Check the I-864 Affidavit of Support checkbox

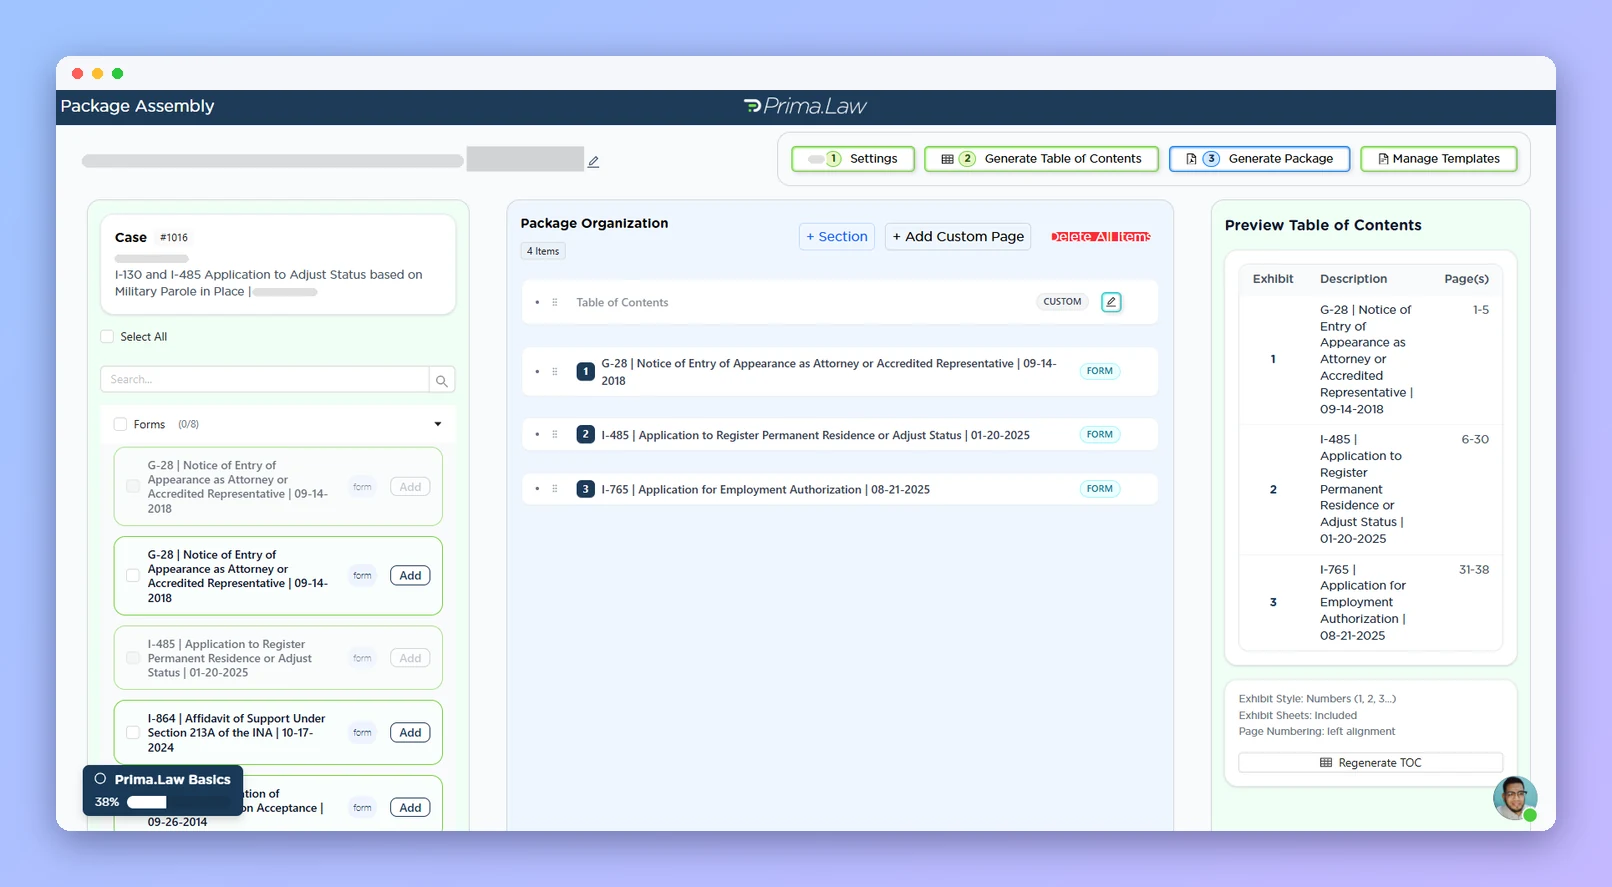(x=133, y=733)
